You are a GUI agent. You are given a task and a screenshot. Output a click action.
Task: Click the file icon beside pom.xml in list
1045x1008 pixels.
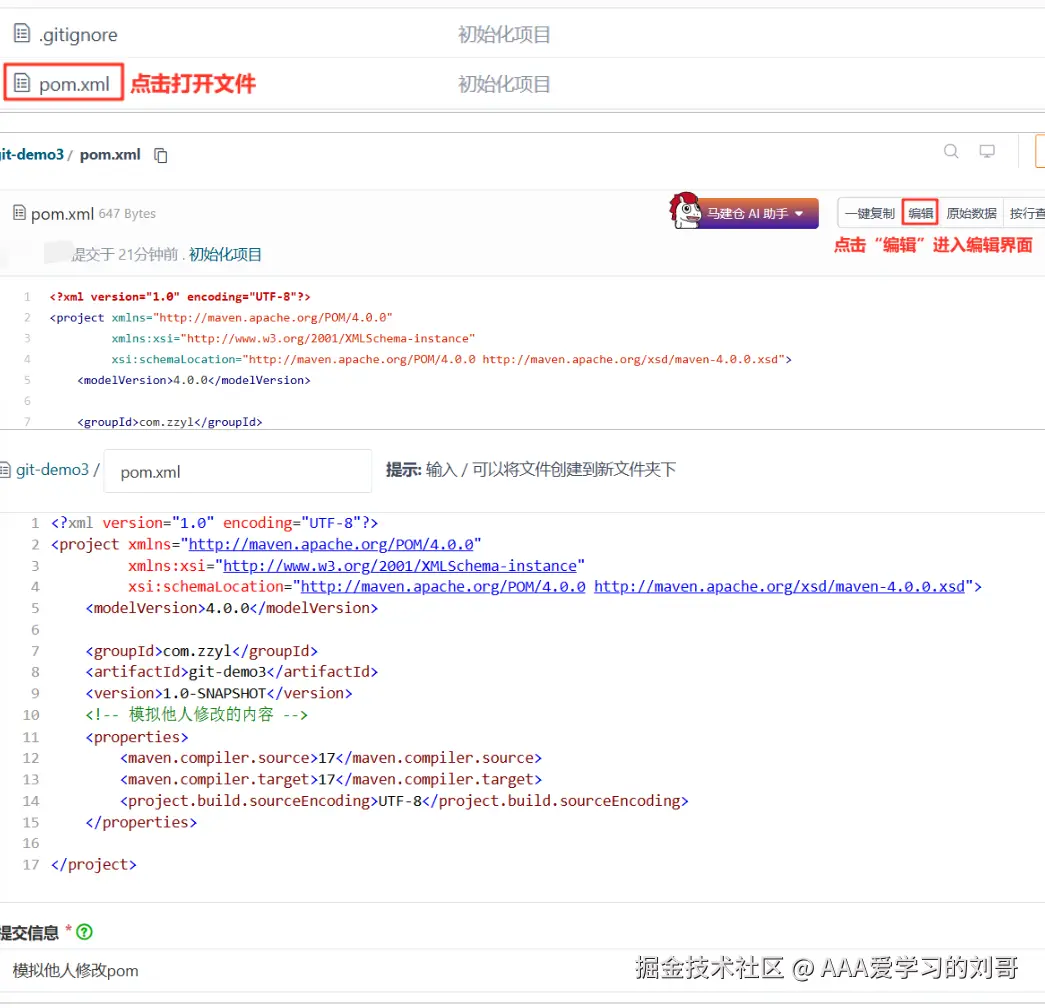(x=22, y=83)
